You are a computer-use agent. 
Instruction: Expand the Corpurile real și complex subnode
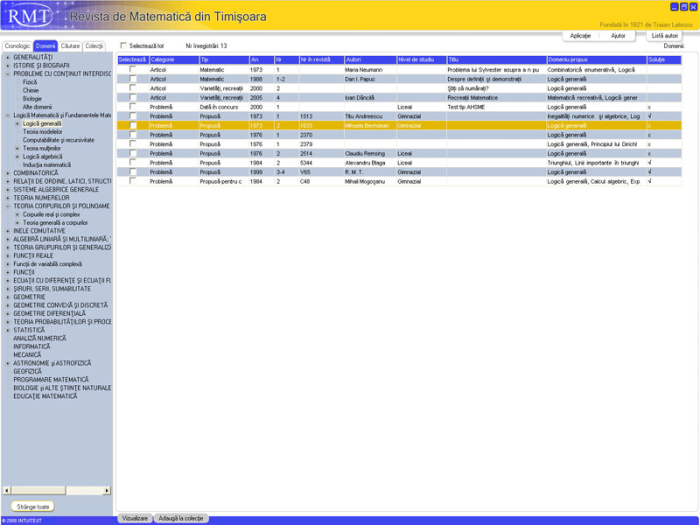[x=17, y=214]
